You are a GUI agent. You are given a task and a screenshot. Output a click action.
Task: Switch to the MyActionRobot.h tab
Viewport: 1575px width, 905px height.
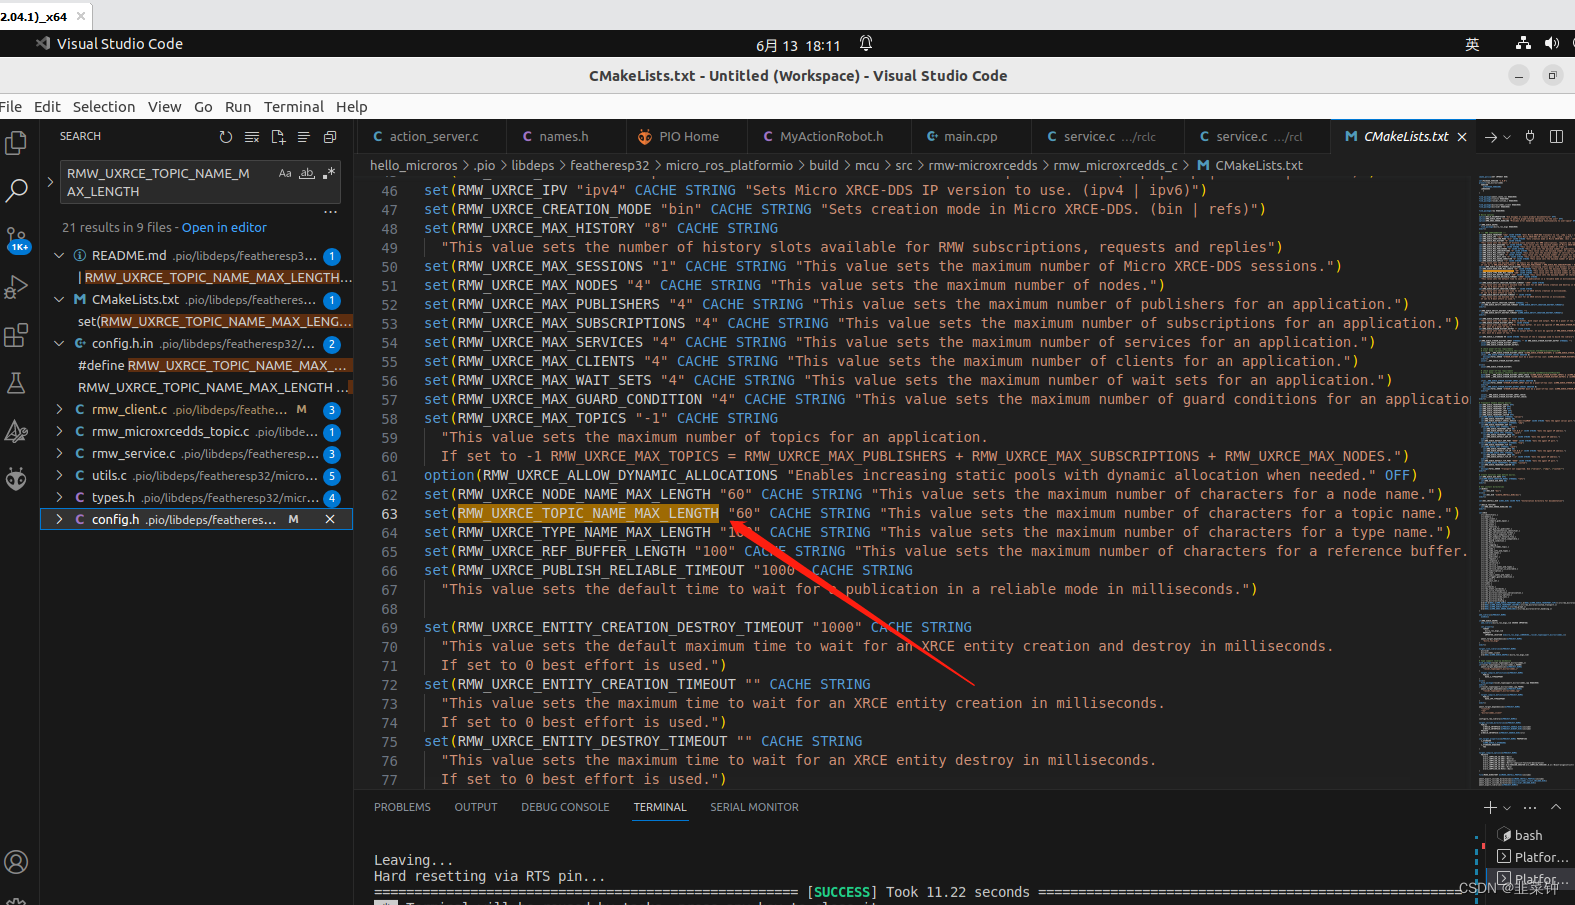click(831, 137)
